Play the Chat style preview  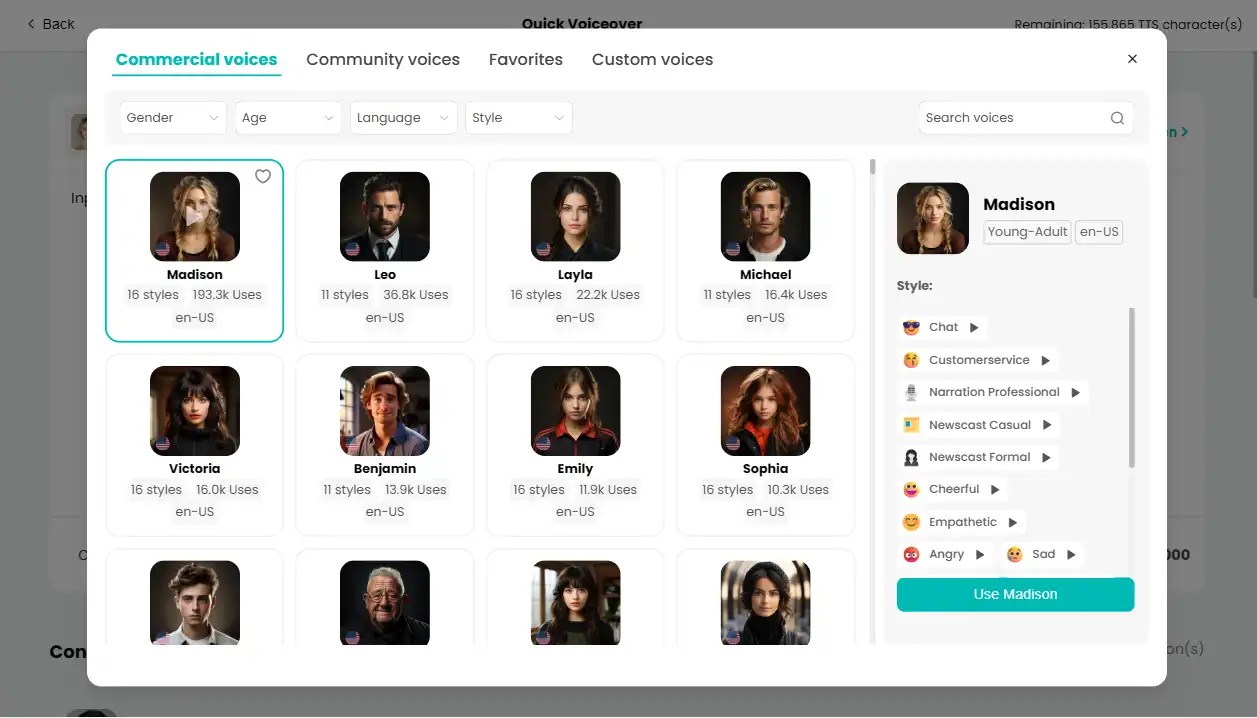point(974,327)
